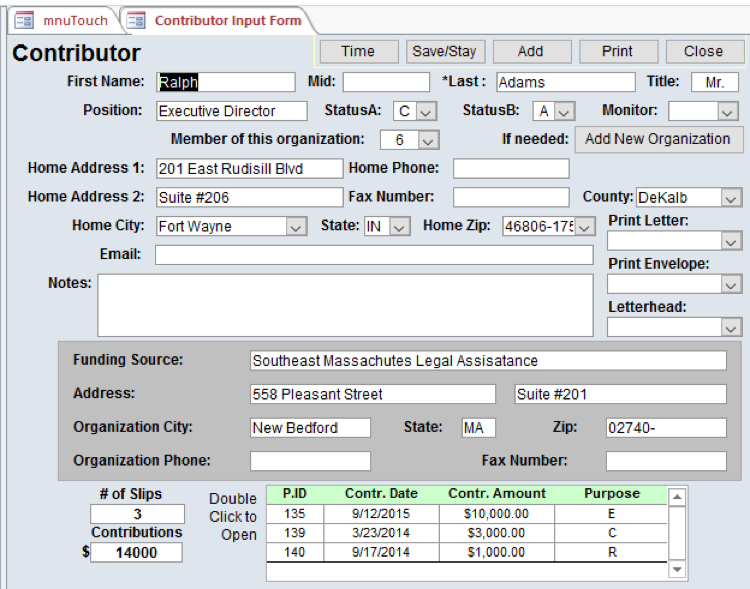Open the Home City dropdown
This screenshot has width=750, height=589.
point(296,227)
